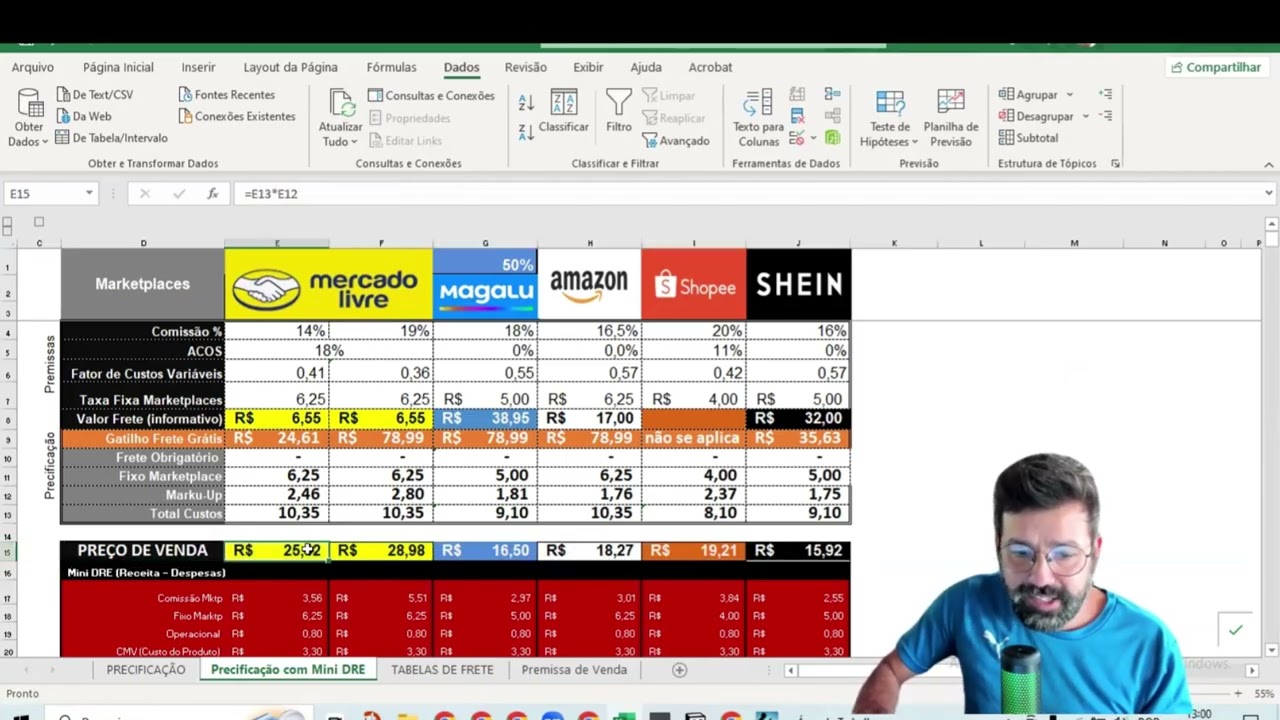The image size is (1280, 720).
Task: Click the sheet horizontal scroll left arrow
Action: point(791,670)
